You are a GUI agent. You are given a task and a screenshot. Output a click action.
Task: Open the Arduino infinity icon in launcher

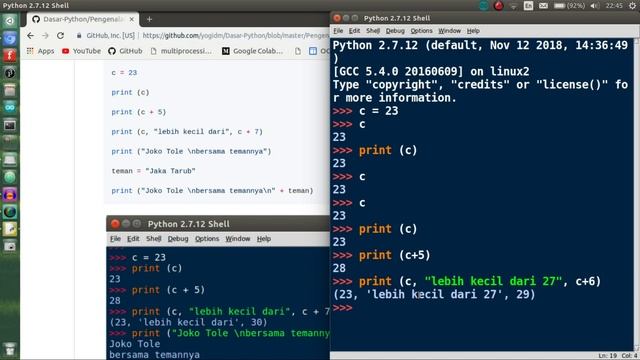[10, 107]
